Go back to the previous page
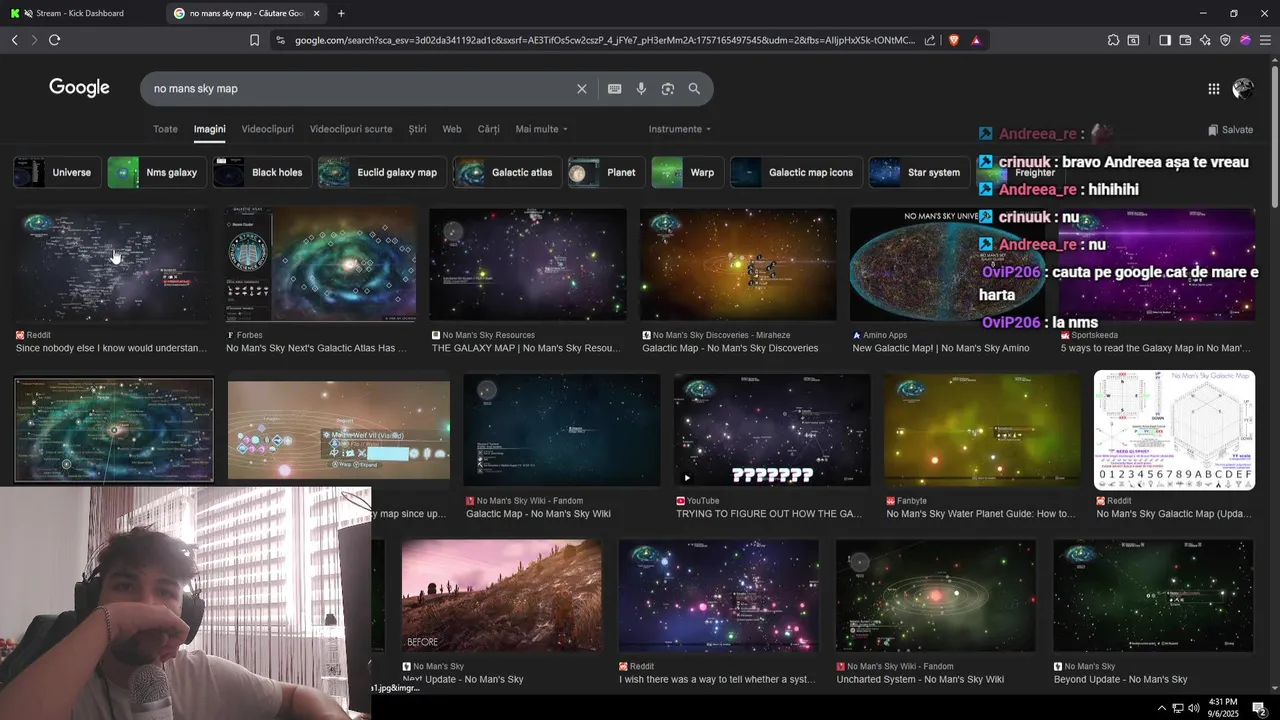The width and height of the screenshot is (1280, 720). pyautogui.click(x=14, y=40)
